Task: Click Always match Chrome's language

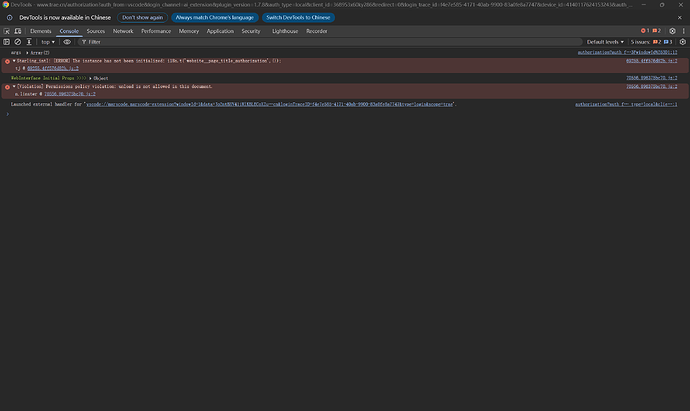Action: click(x=215, y=18)
